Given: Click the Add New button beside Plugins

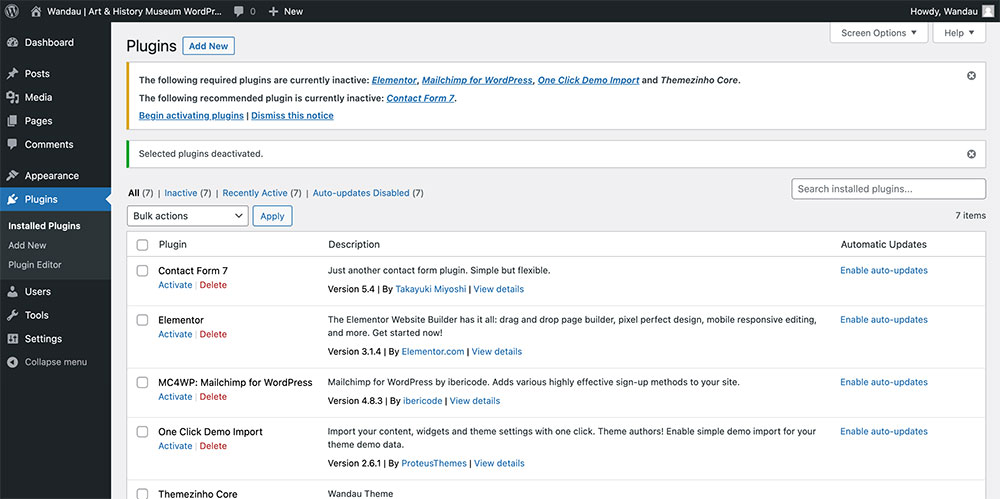Looking at the screenshot, I should pyautogui.click(x=209, y=46).
